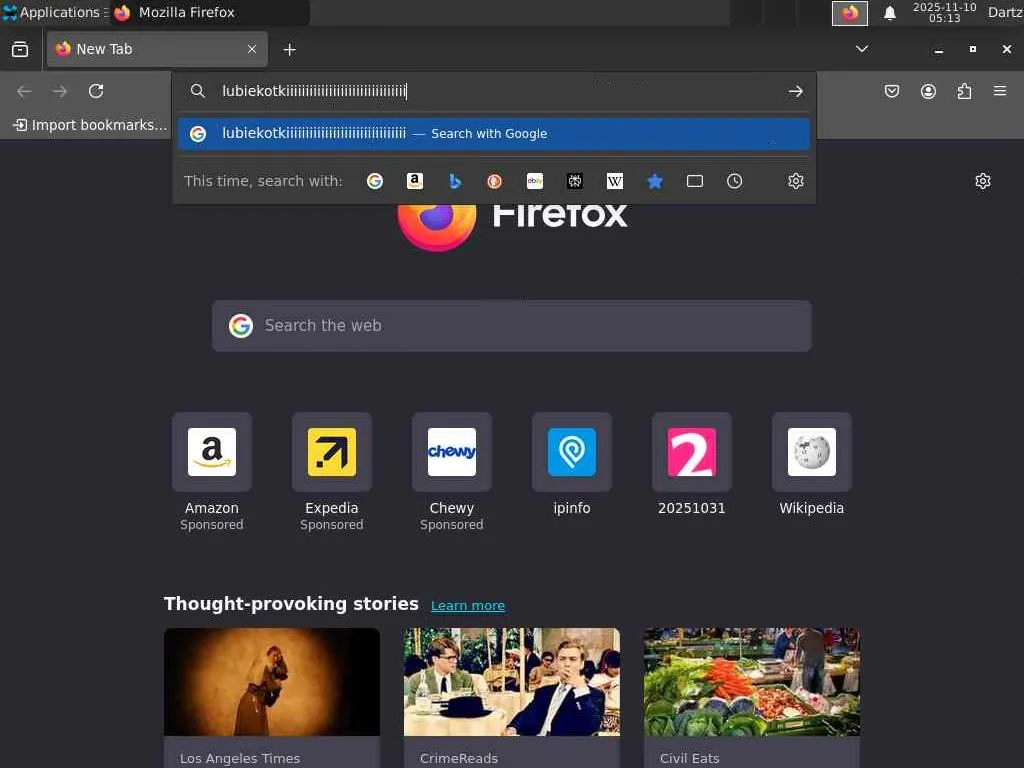This screenshot has height=768, width=1024.
Task: Open the List all tabs chevron
Action: click(x=862, y=49)
